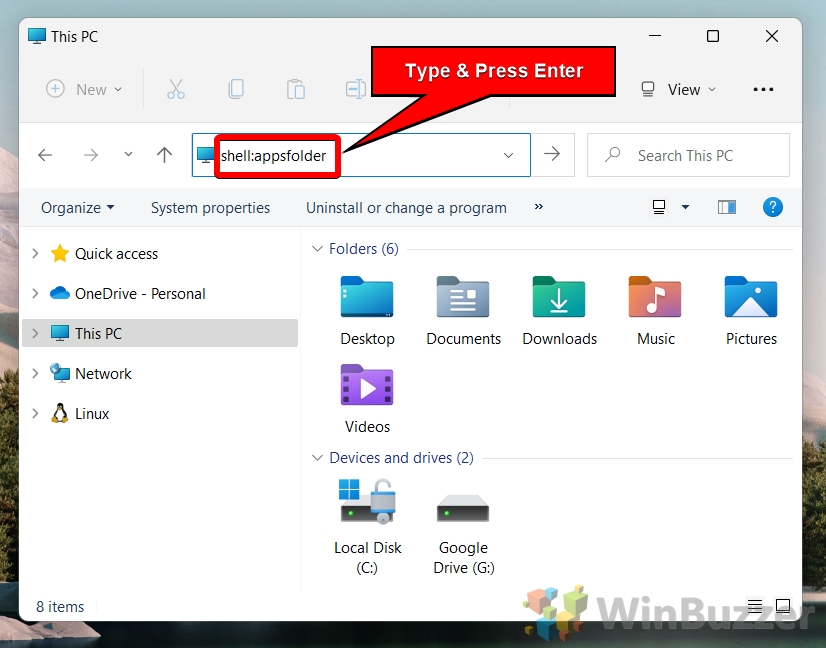Viewport: 826px width, 648px height.
Task: Click the Search This PC box
Action: tap(688, 155)
